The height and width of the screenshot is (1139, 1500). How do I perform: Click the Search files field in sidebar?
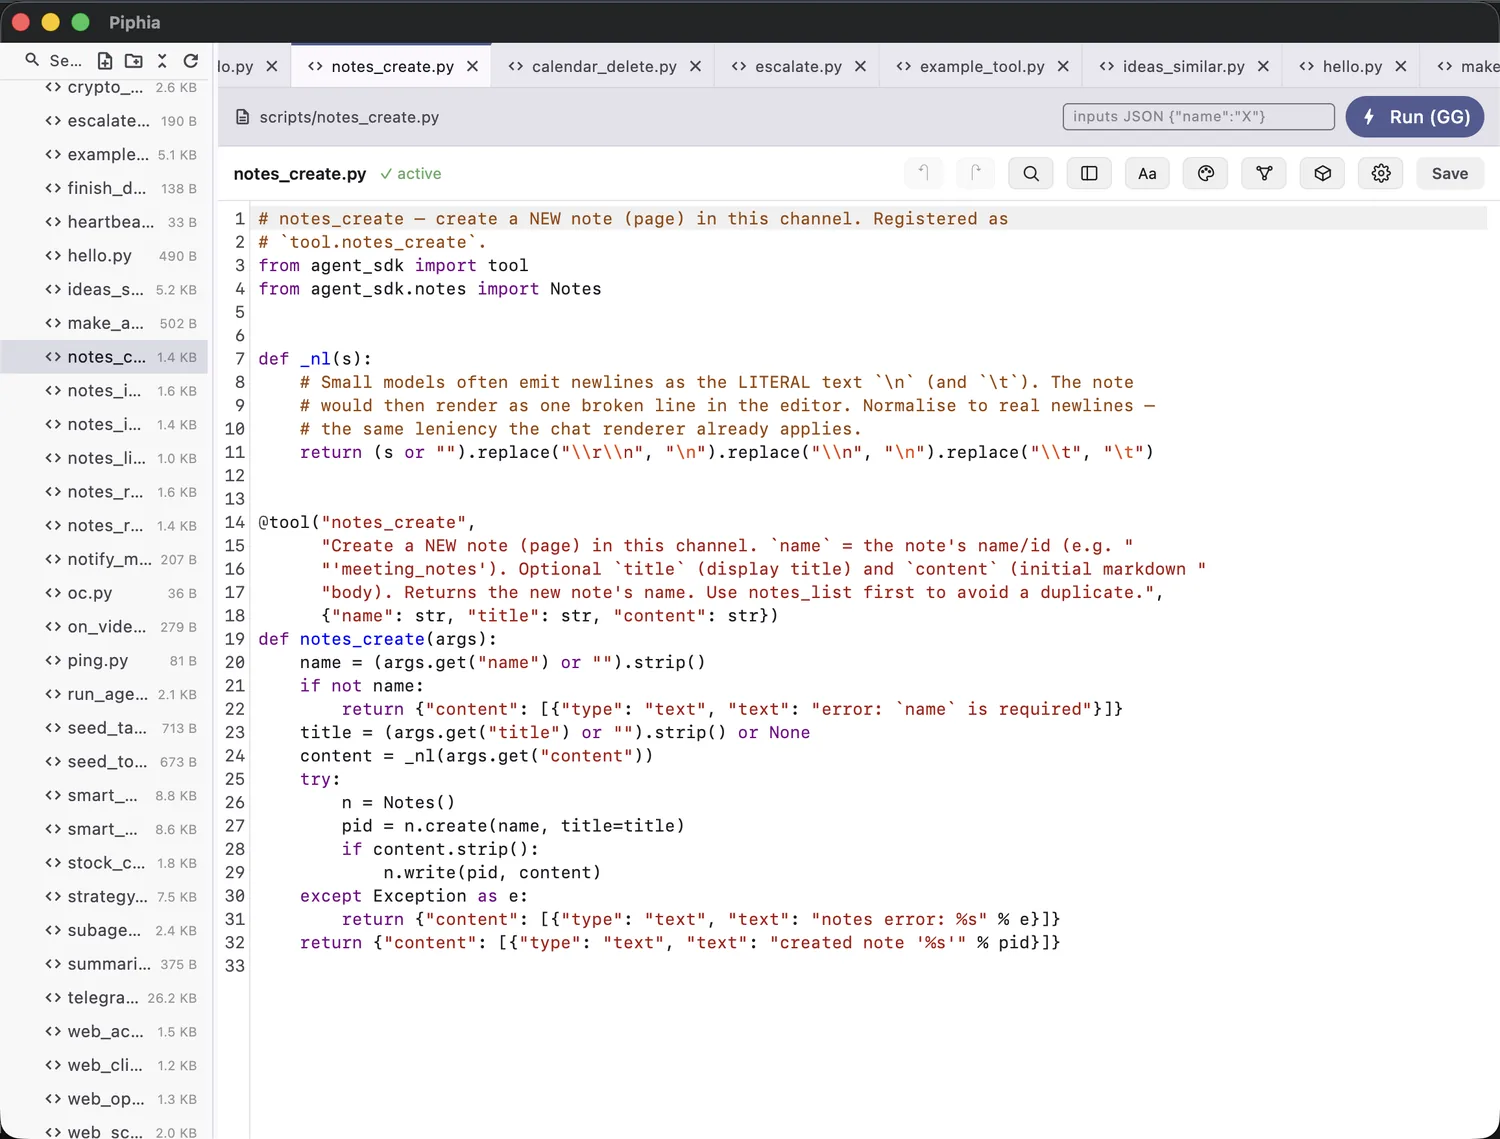click(67, 60)
